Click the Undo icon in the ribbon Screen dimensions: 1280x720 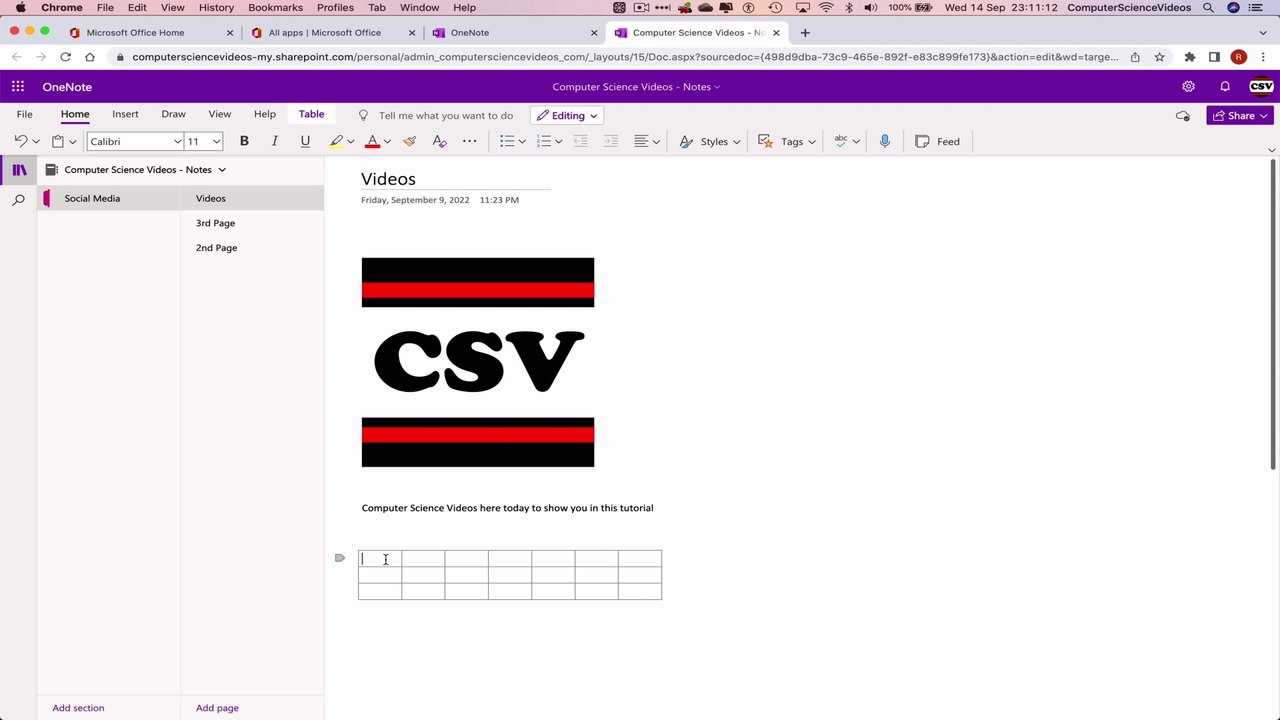[20, 141]
